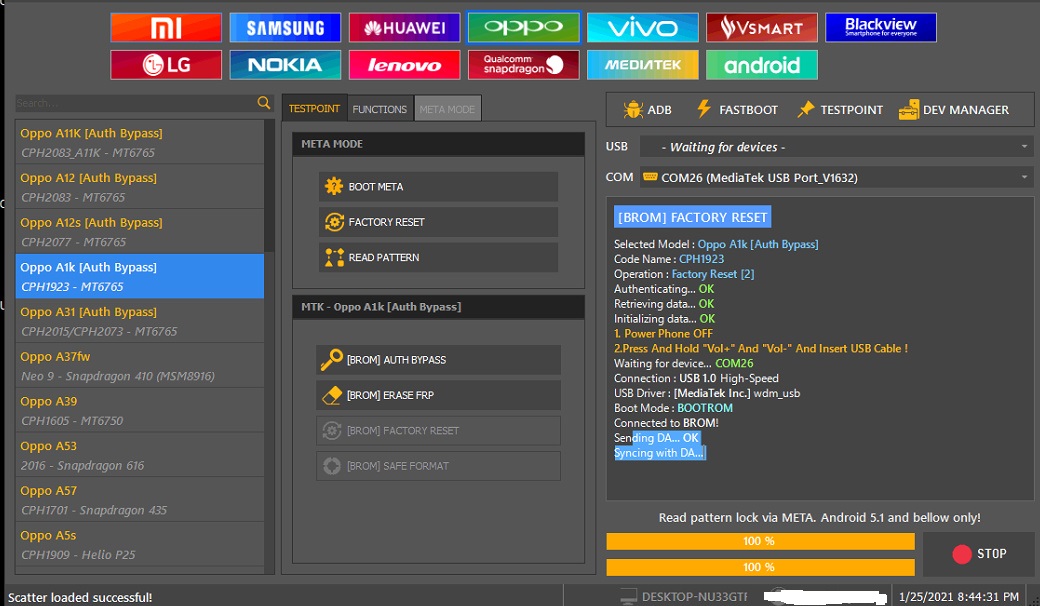1040x606 pixels.
Task: Select Oppo A37fw device
Action: click(140, 366)
